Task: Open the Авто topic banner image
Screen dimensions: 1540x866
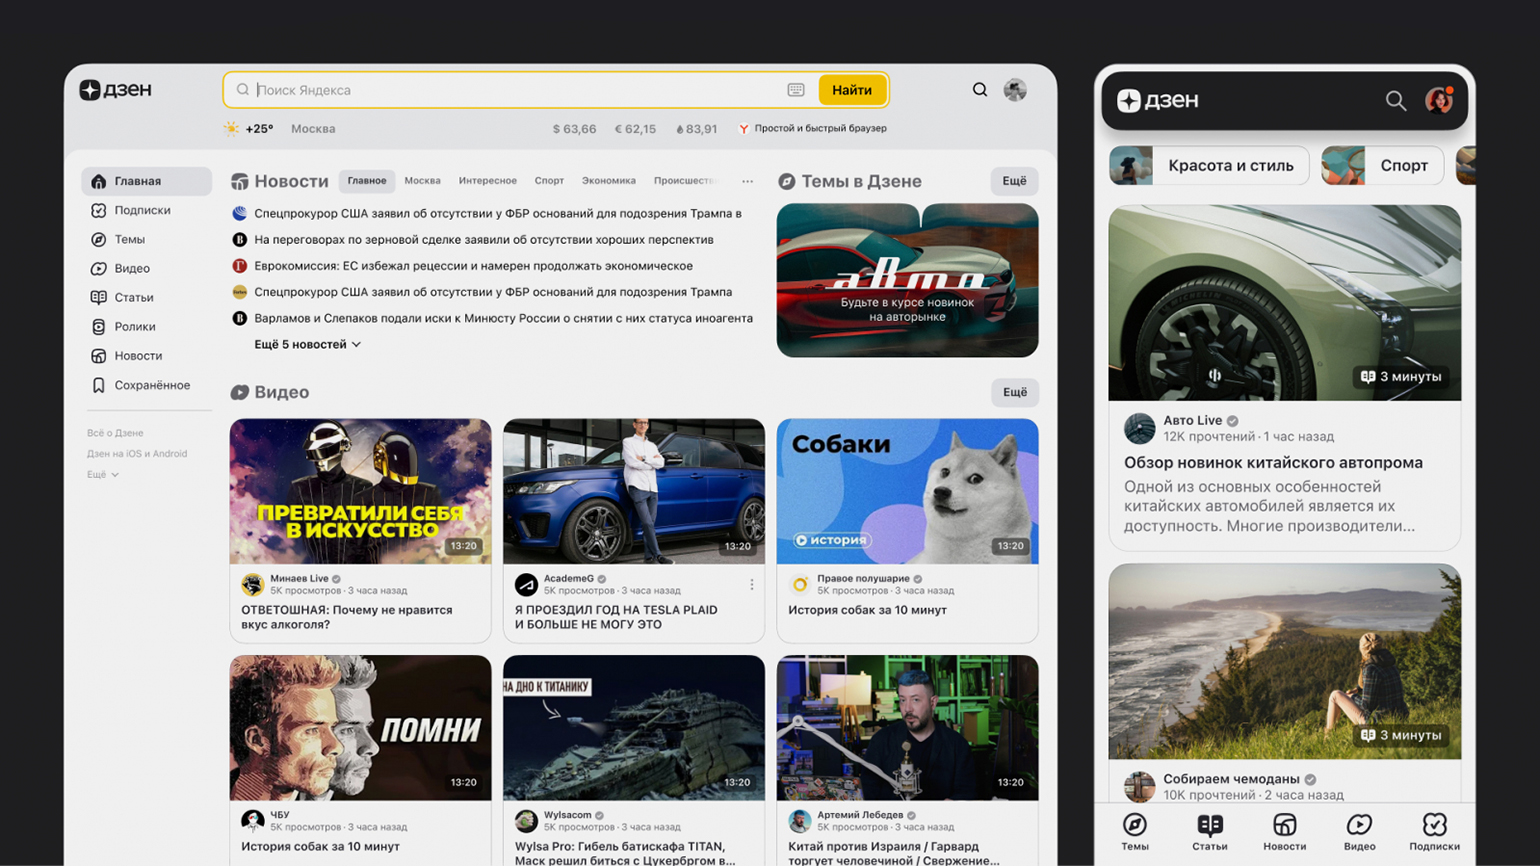Action: [x=907, y=280]
